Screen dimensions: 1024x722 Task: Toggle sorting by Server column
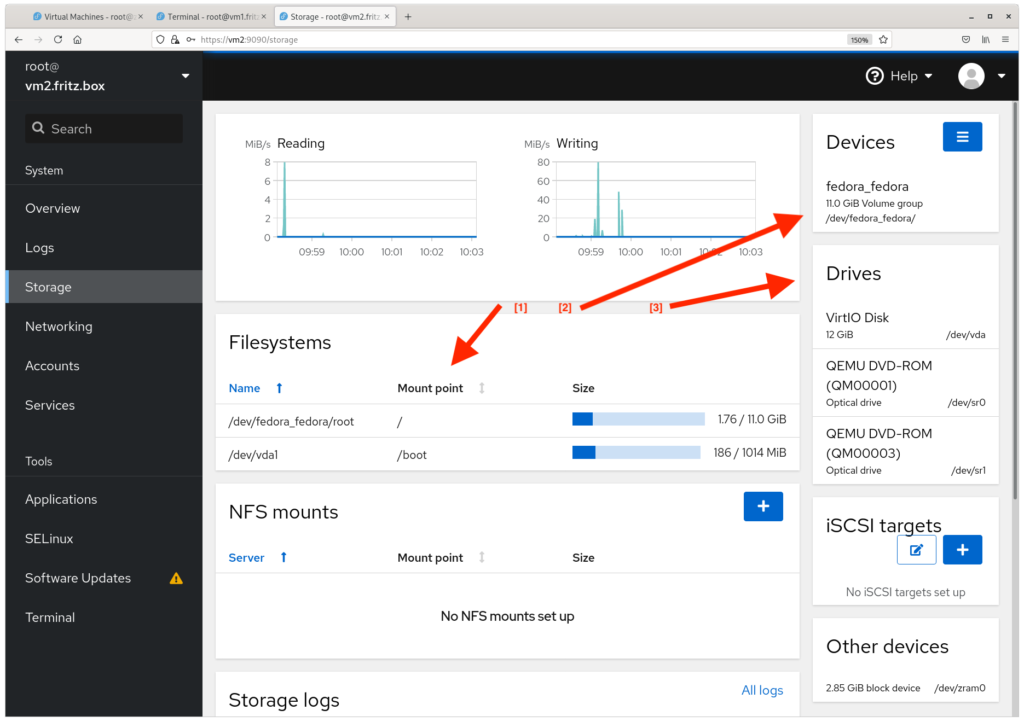[246, 557]
